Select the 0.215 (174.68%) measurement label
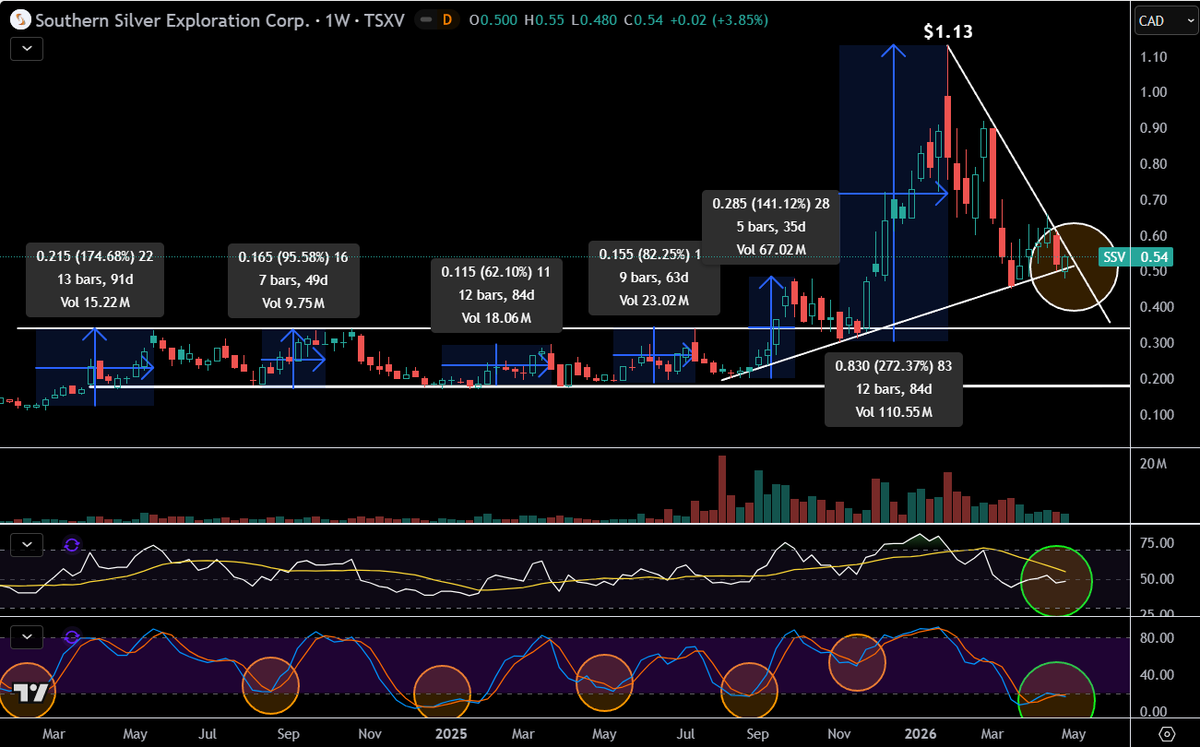 pyautogui.click(x=96, y=280)
